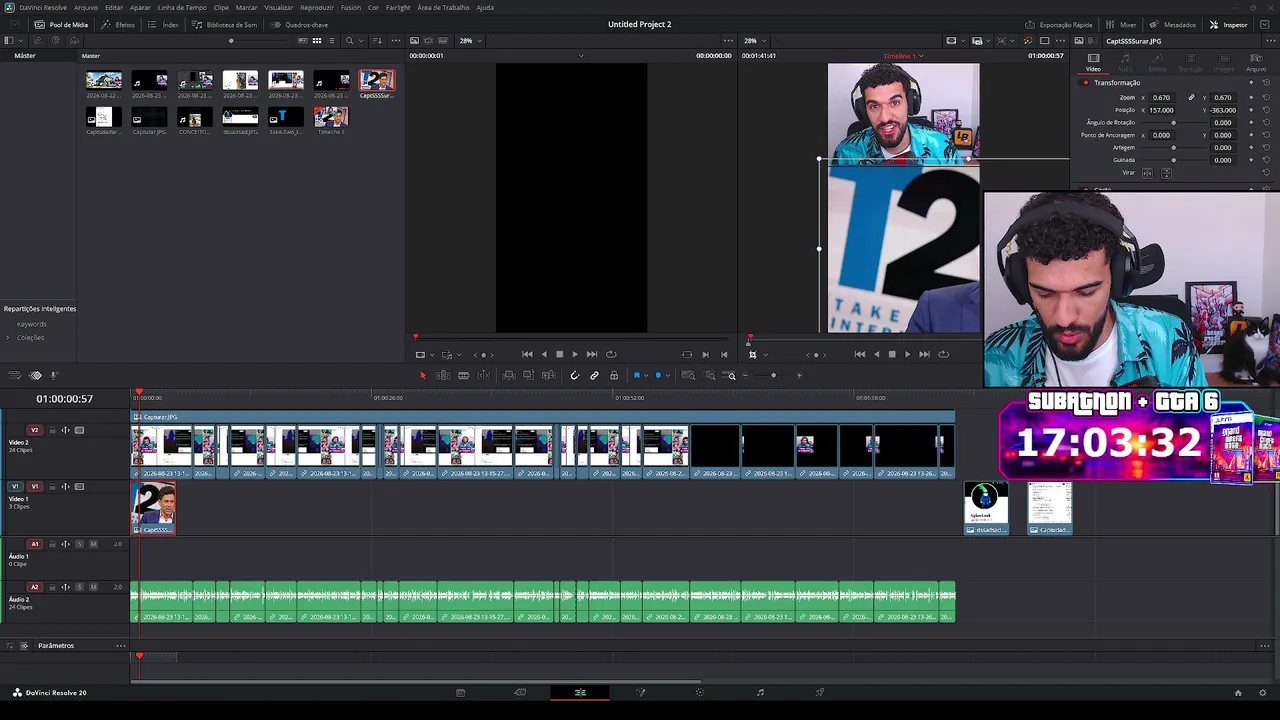
Task: Select the arrow Selection mode tool
Action: click(x=422, y=375)
